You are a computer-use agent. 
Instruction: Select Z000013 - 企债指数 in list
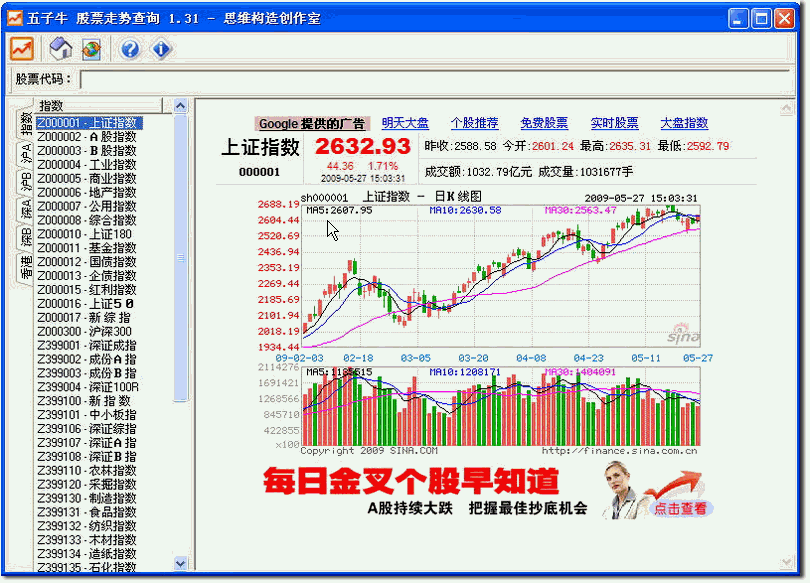(87, 276)
